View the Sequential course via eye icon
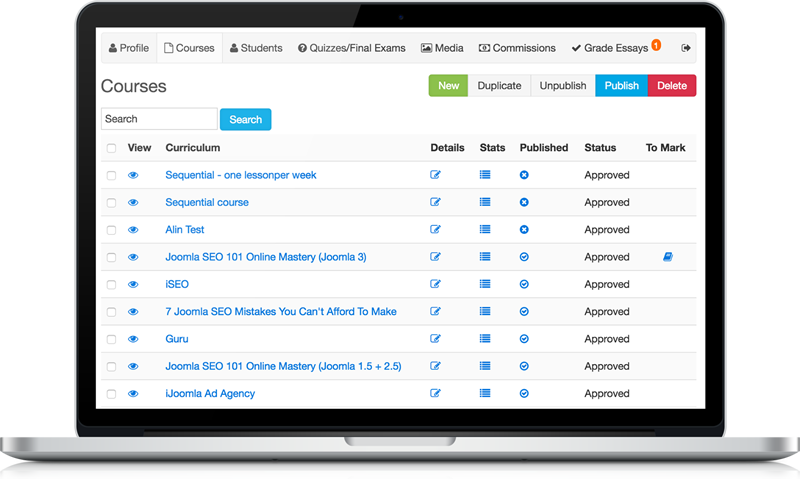The height and width of the screenshot is (482, 800). 133,202
